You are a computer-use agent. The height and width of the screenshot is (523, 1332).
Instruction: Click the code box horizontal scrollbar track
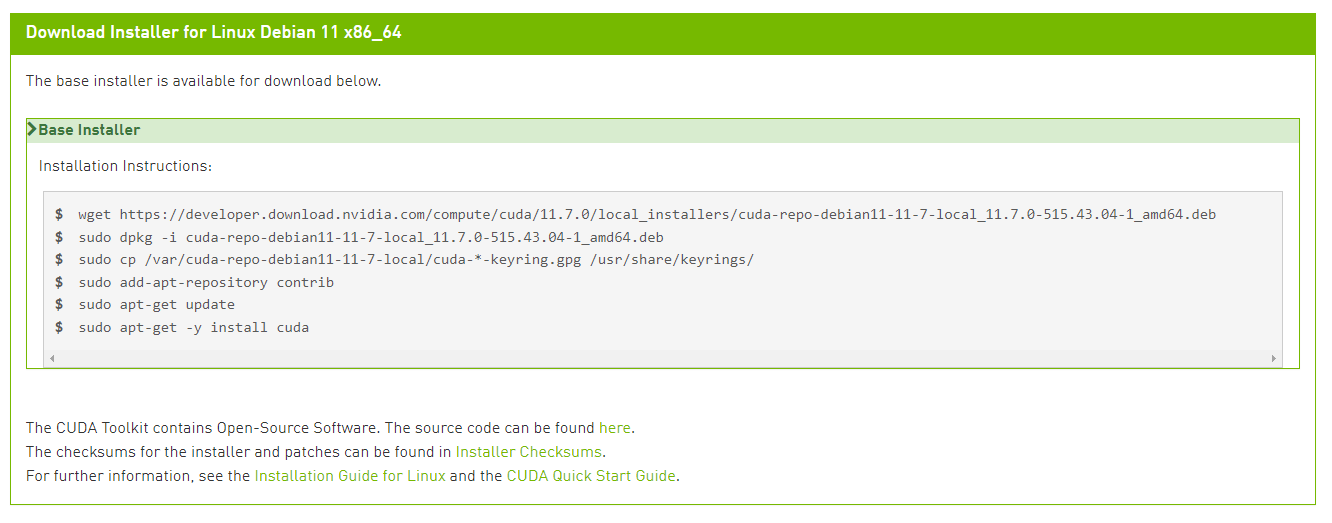(663, 358)
